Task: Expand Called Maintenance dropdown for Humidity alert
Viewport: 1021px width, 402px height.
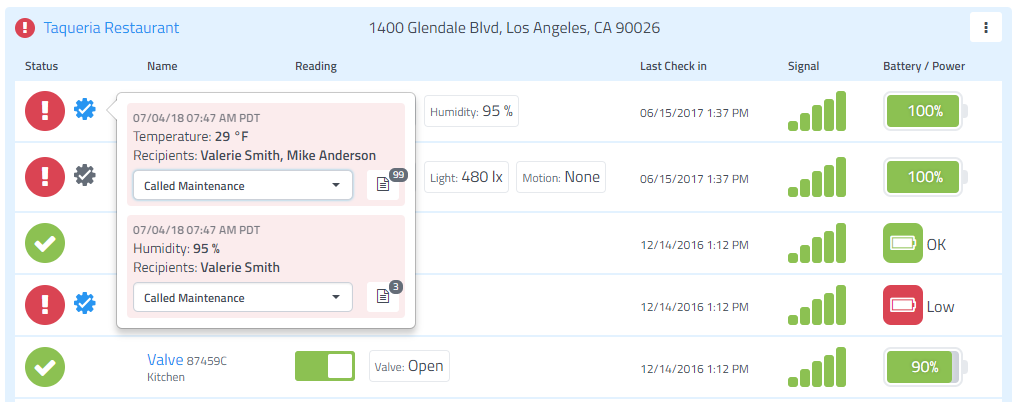Action: pos(243,297)
